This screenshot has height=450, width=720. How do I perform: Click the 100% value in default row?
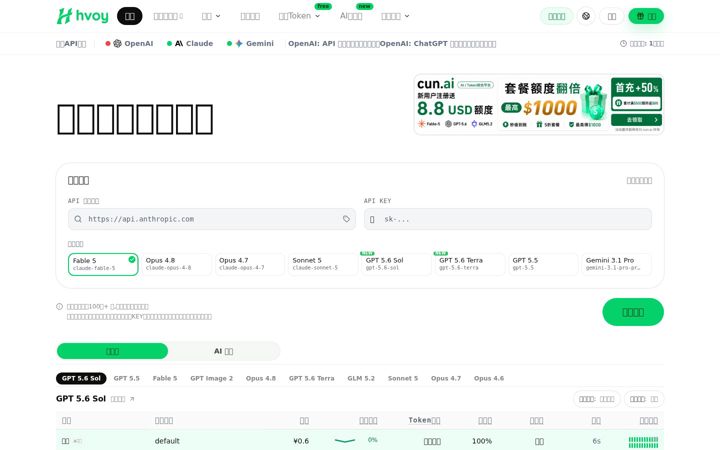coord(482,441)
